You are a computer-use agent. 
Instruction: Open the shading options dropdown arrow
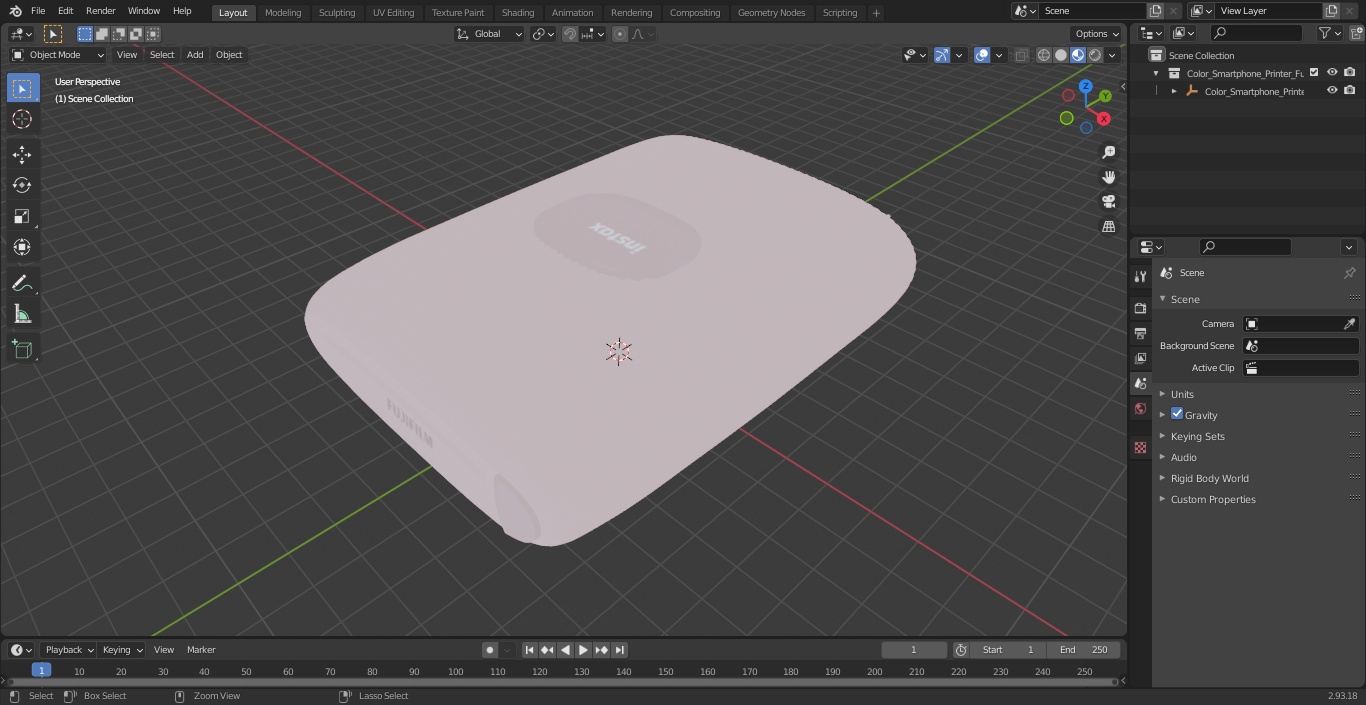coord(1112,55)
